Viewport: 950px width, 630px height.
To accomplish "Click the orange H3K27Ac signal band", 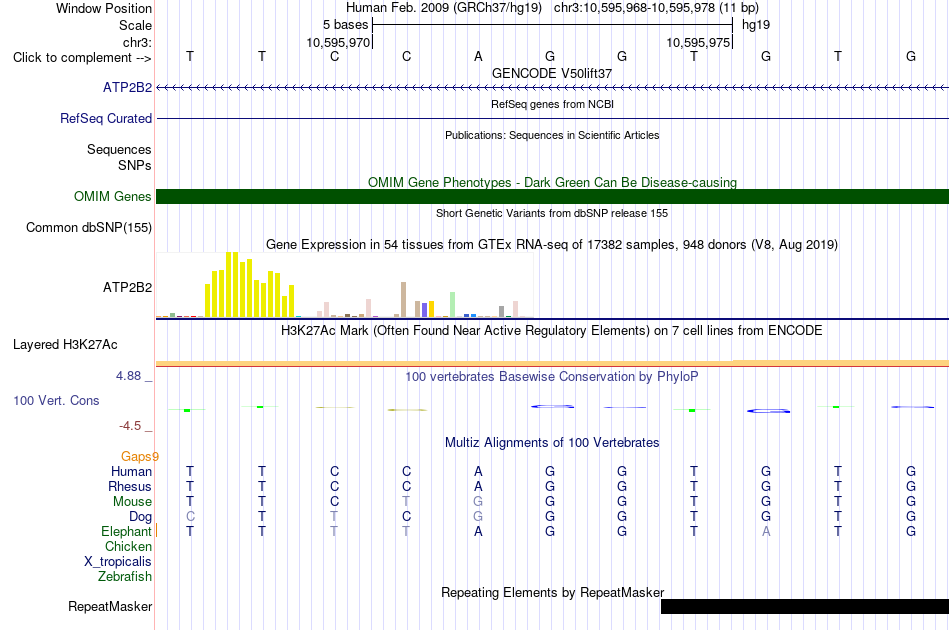I will click(553, 363).
